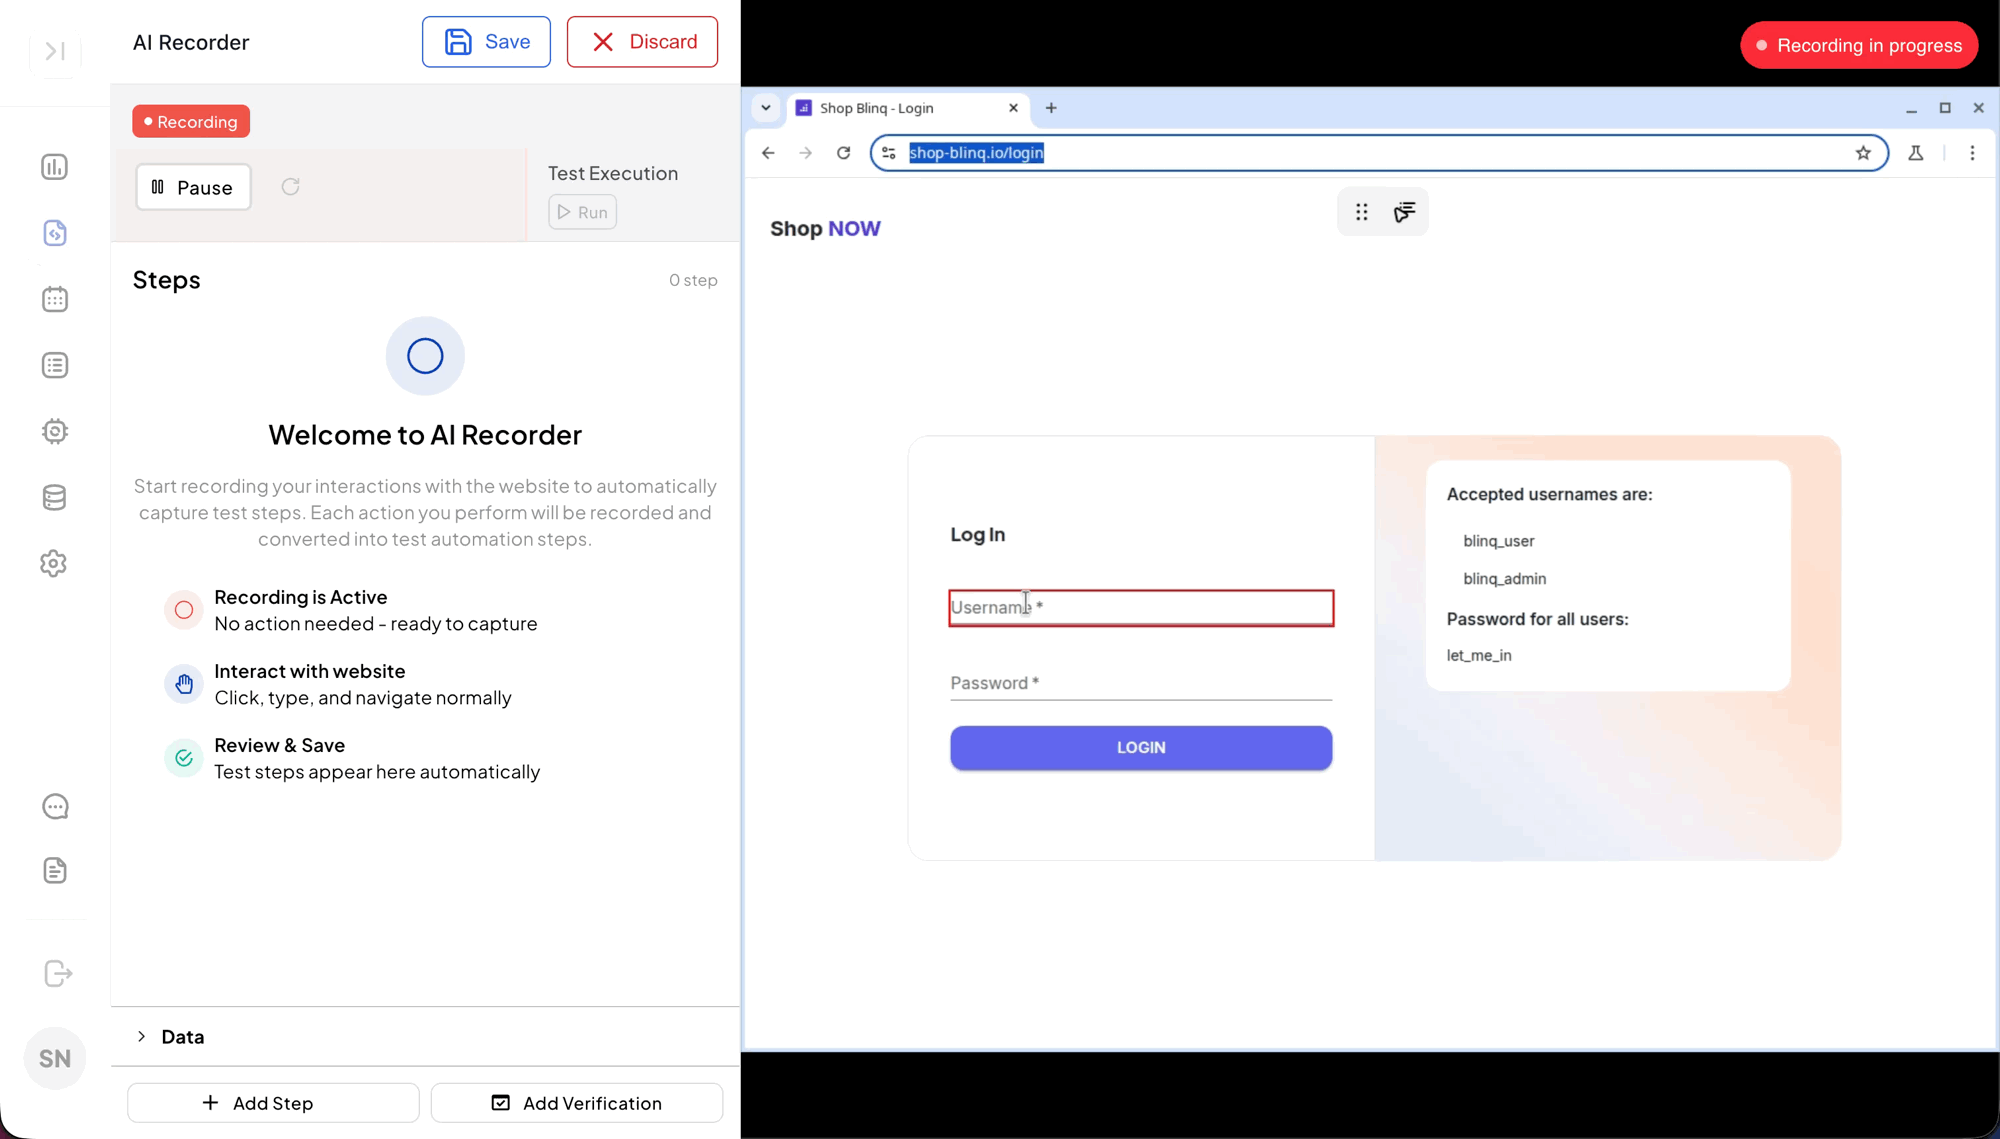Click Add Verification button
The image size is (2000, 1139).
(x=577, y=1102)
